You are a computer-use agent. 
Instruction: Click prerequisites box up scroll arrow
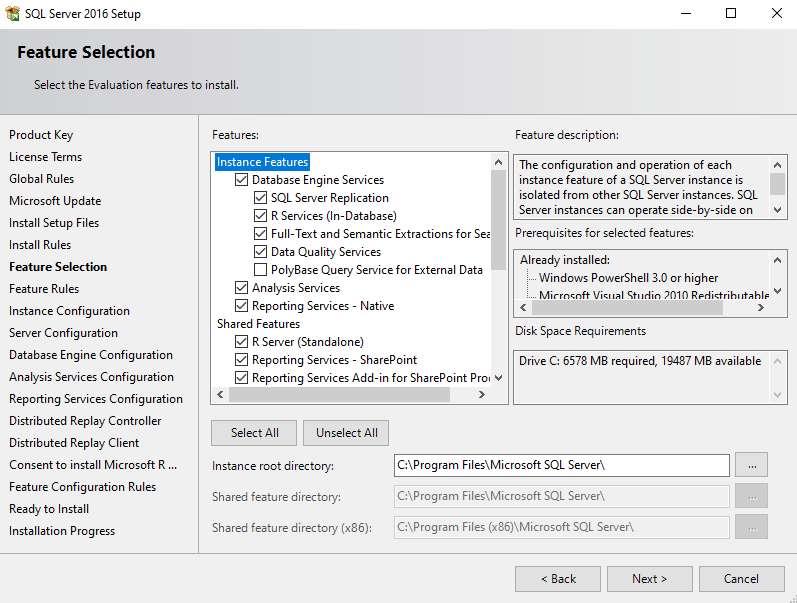[x=777, y=260]
